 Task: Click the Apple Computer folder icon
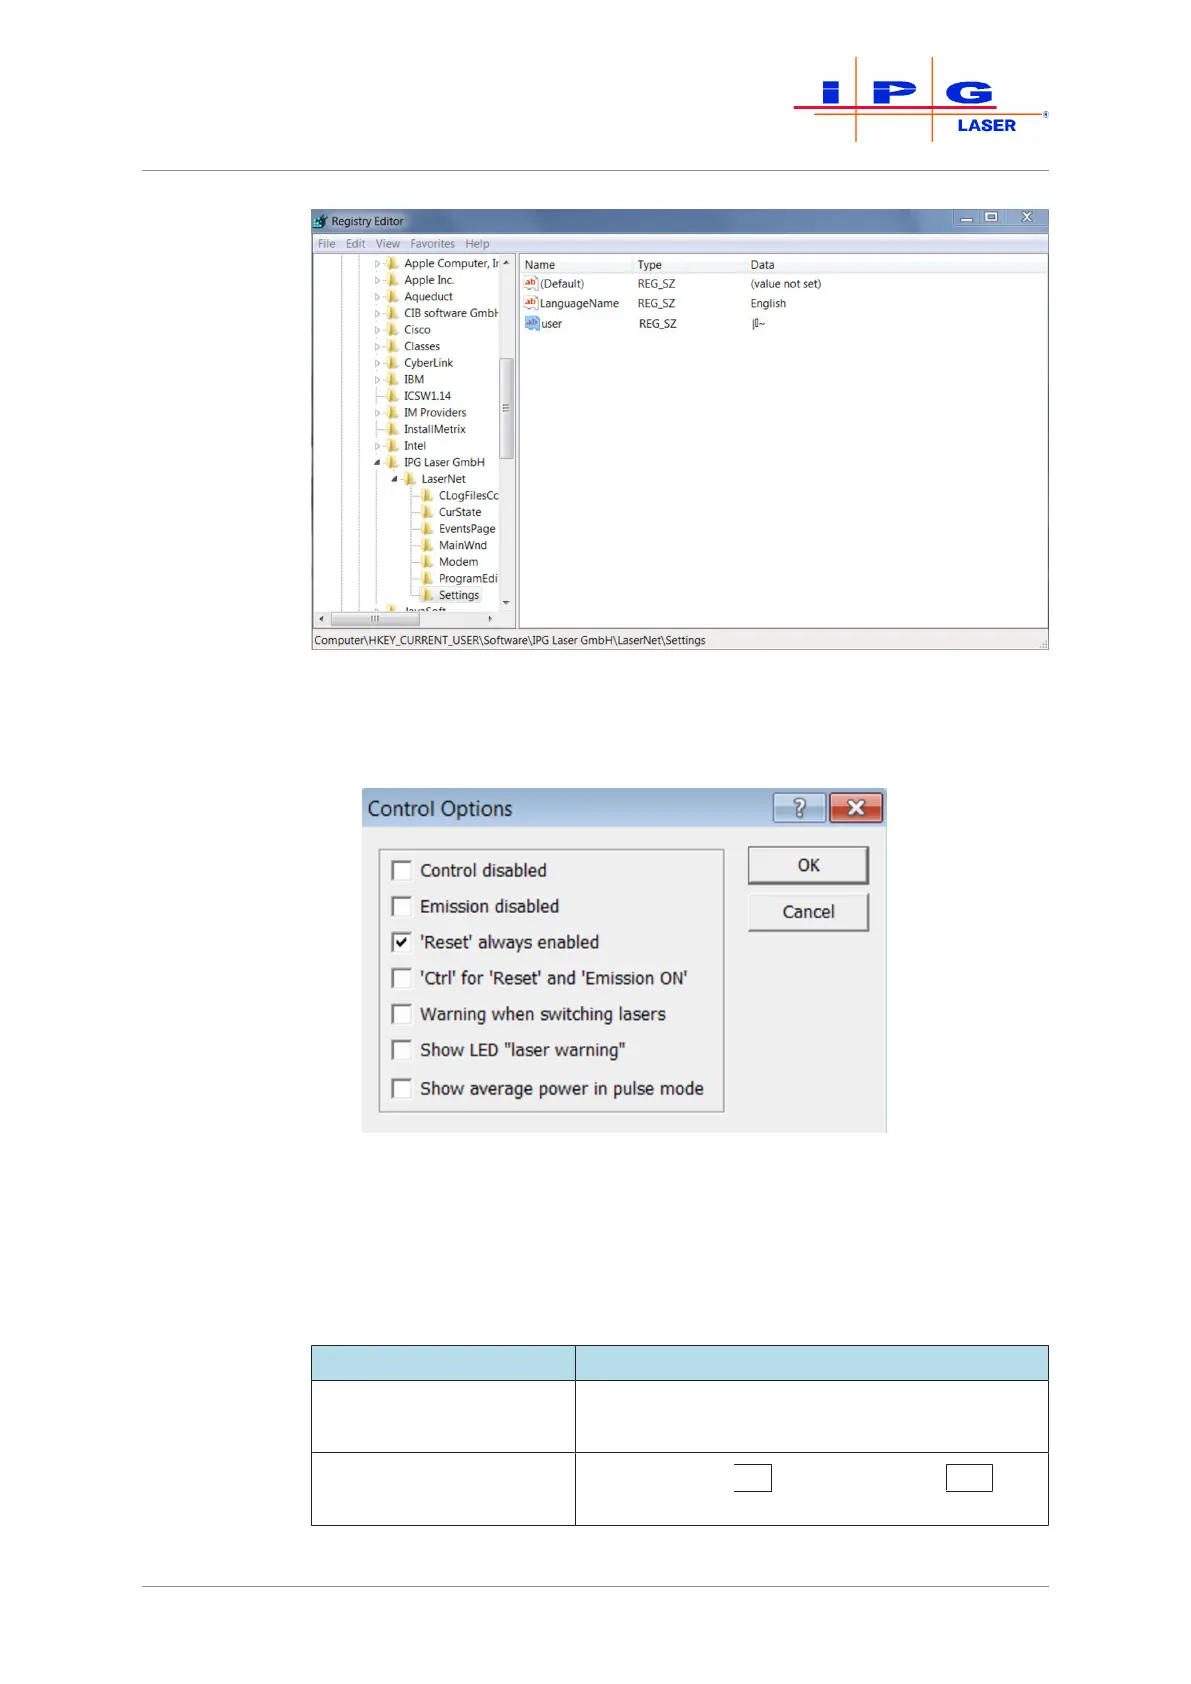[393, 264]
